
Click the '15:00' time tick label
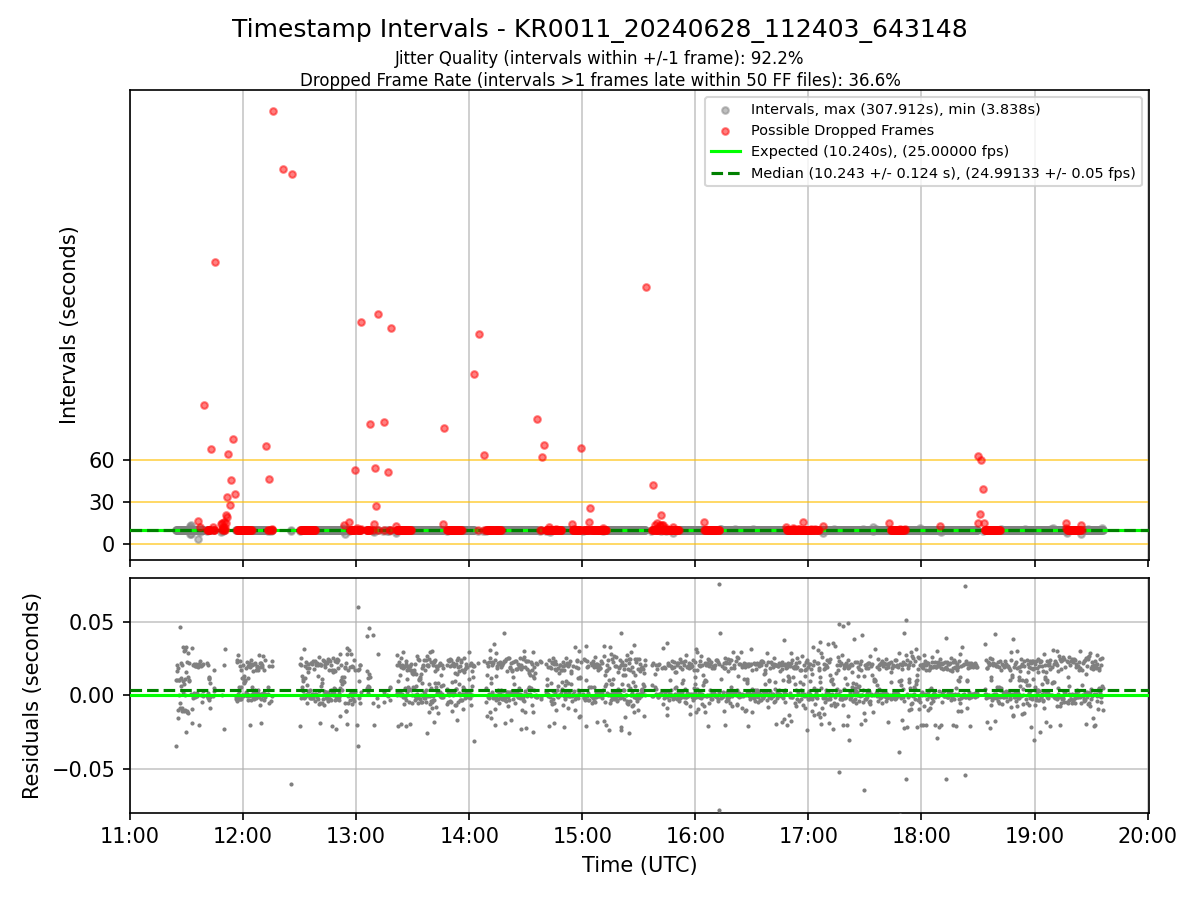[x=582, y=833]
